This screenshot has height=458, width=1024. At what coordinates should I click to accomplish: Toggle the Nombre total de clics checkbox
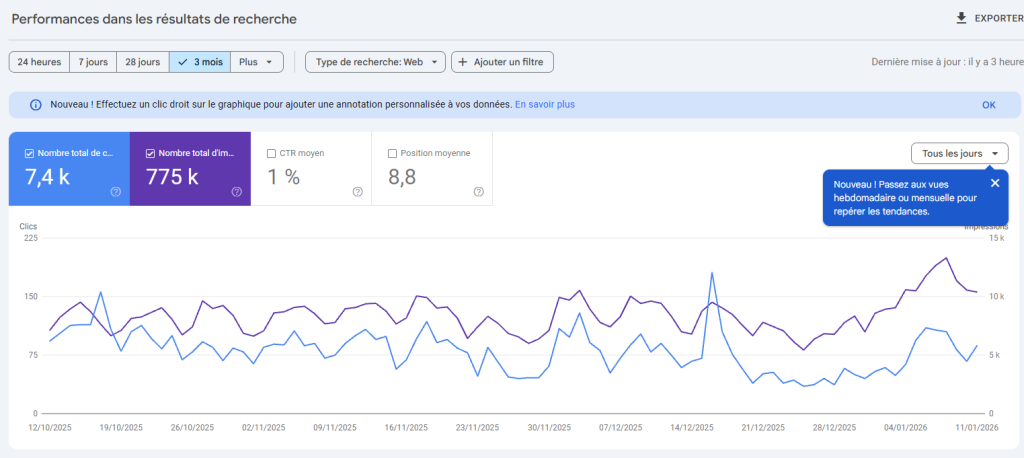[29, 154]
